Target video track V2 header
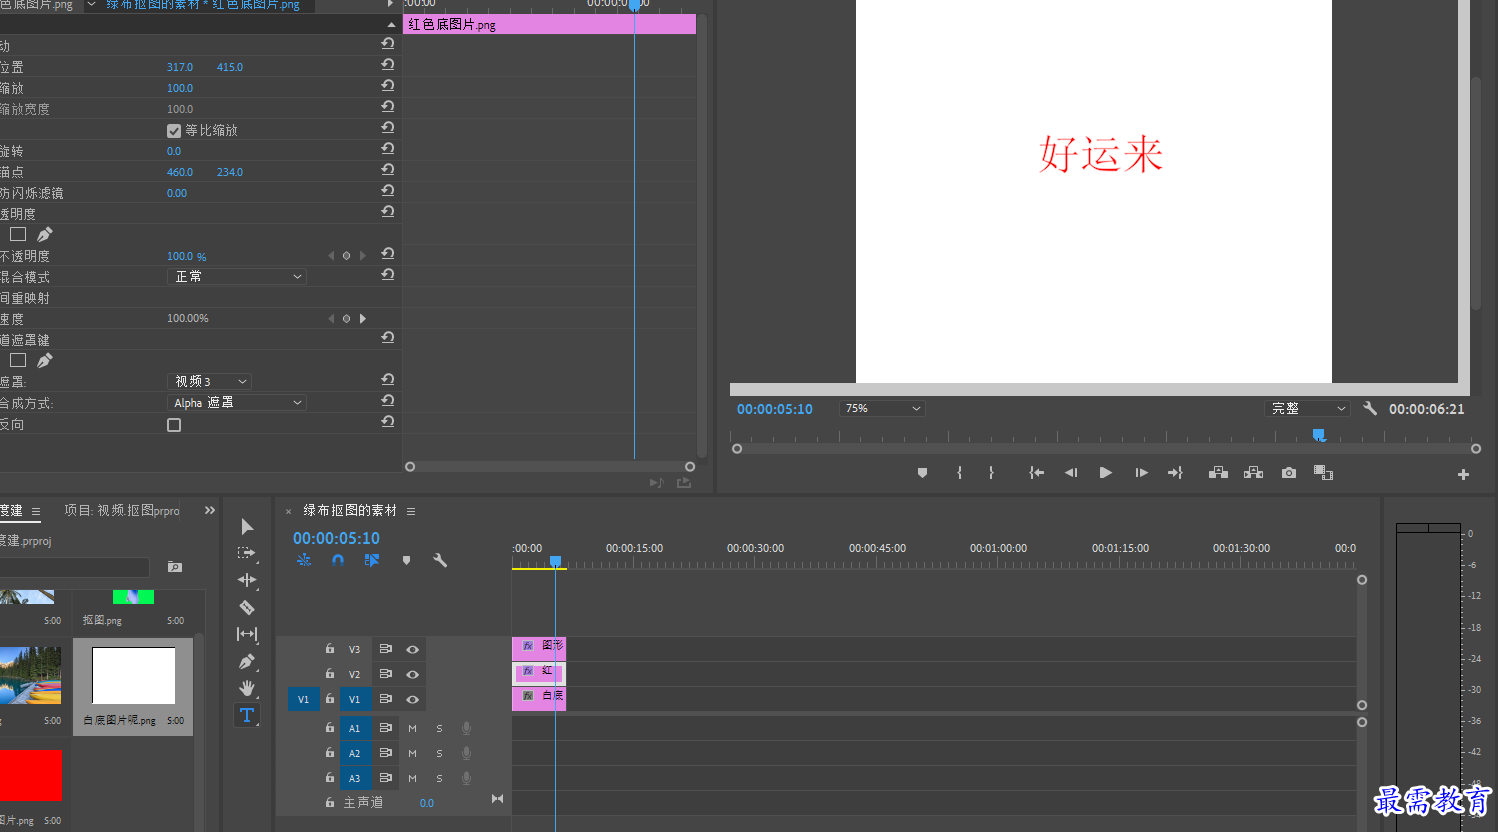This screenshot has height=832, width=1498. (354, 675)
